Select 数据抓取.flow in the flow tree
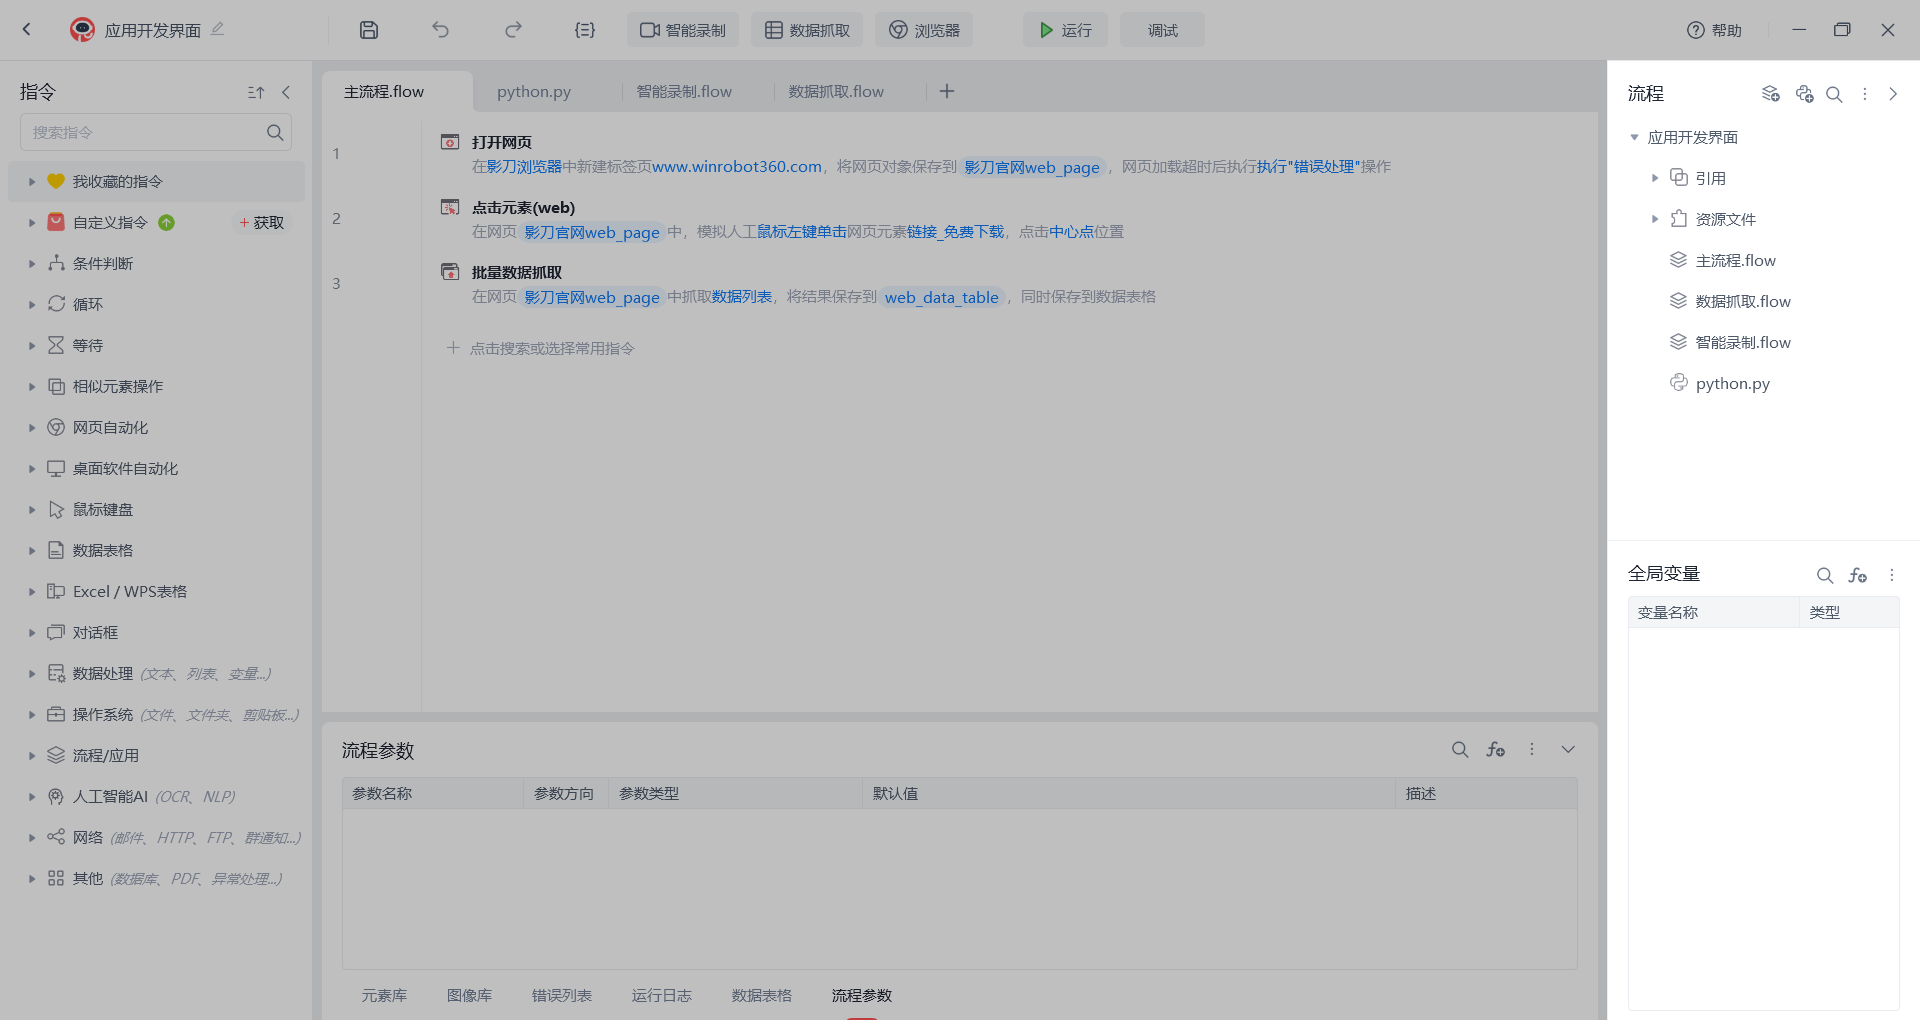Viewport: 1920px width, 1020px height. (x=1742, y=301)
